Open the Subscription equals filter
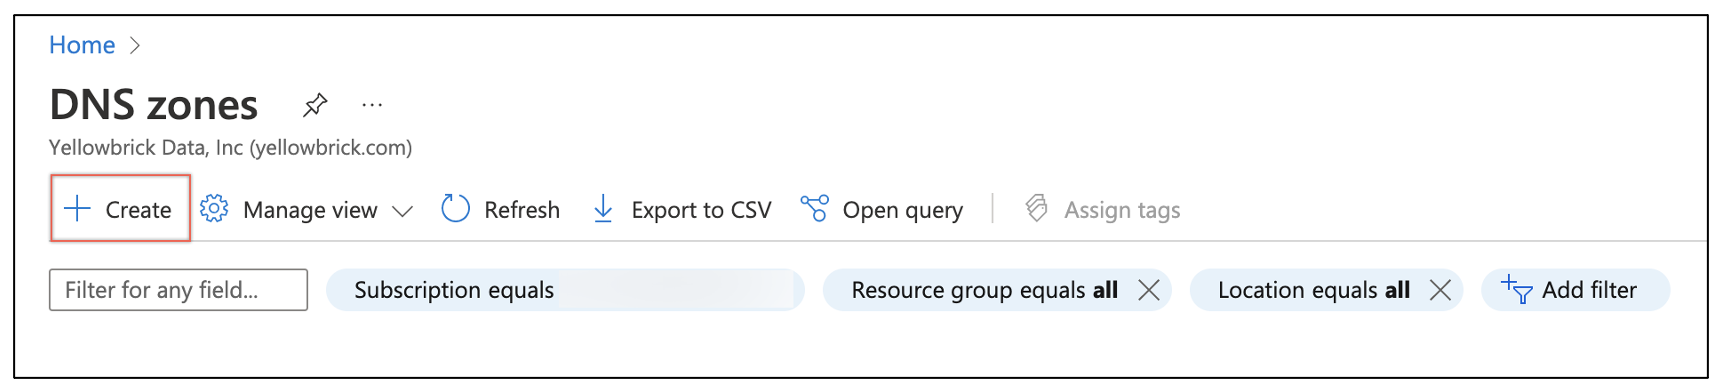The height and width of the screenshot is (392, 1718). [x=565, y=290]
